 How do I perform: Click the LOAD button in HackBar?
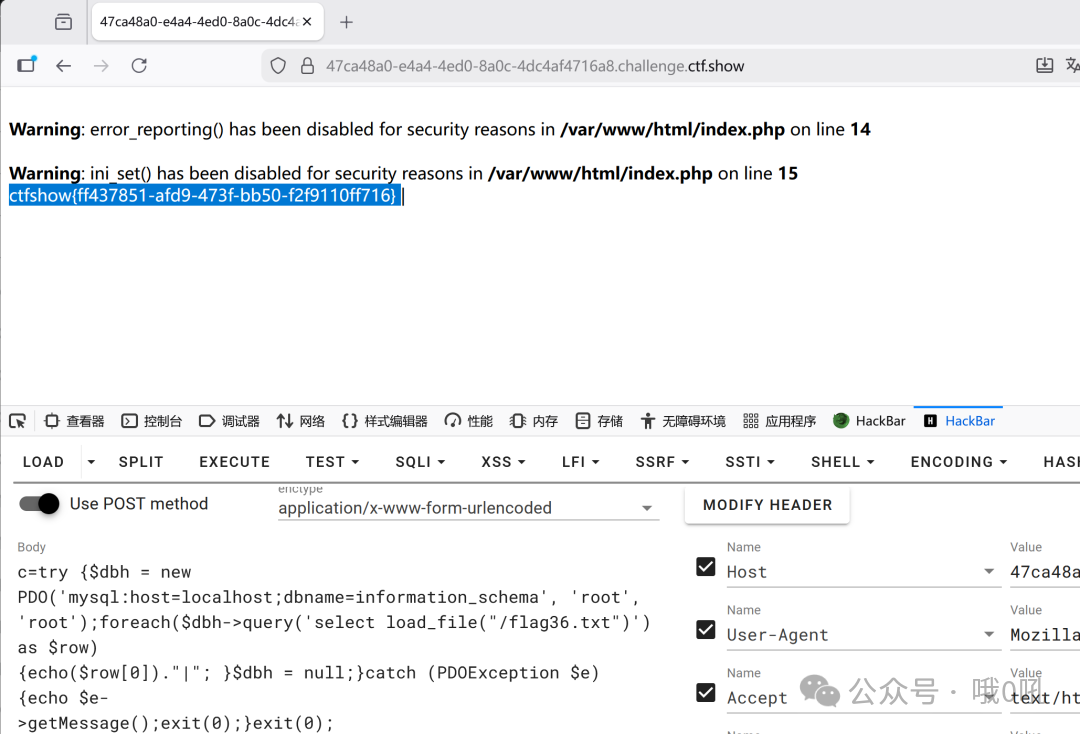click(x=43, y=462)
